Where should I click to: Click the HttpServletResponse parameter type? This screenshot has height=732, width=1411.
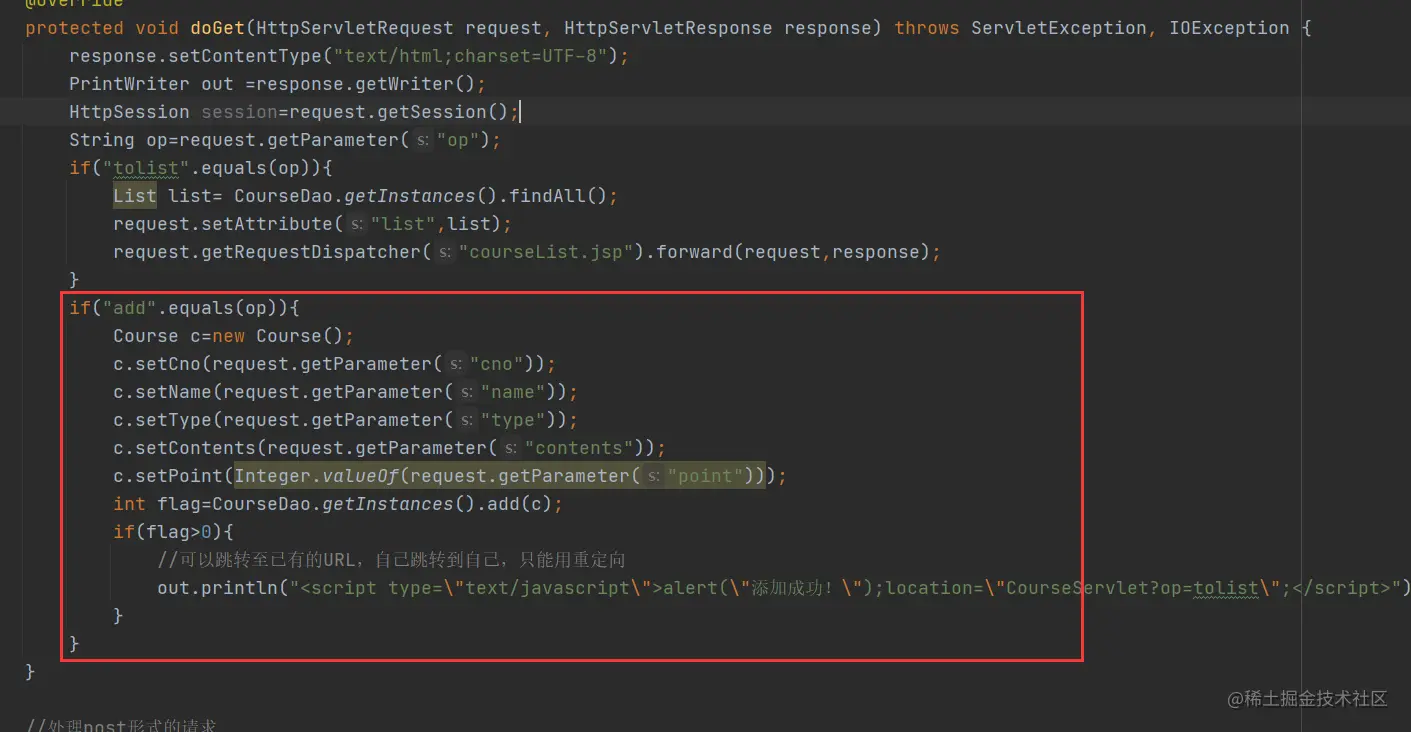click(668, 28)
